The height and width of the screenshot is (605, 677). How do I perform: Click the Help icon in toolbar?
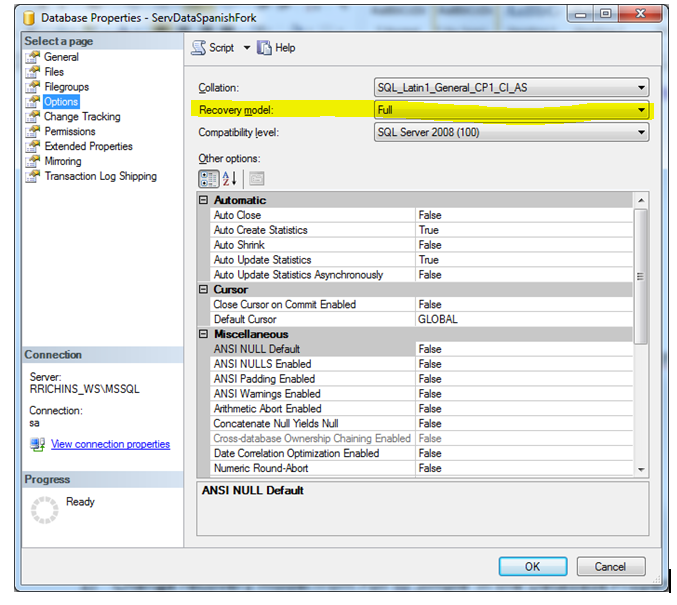click(264, 48)
